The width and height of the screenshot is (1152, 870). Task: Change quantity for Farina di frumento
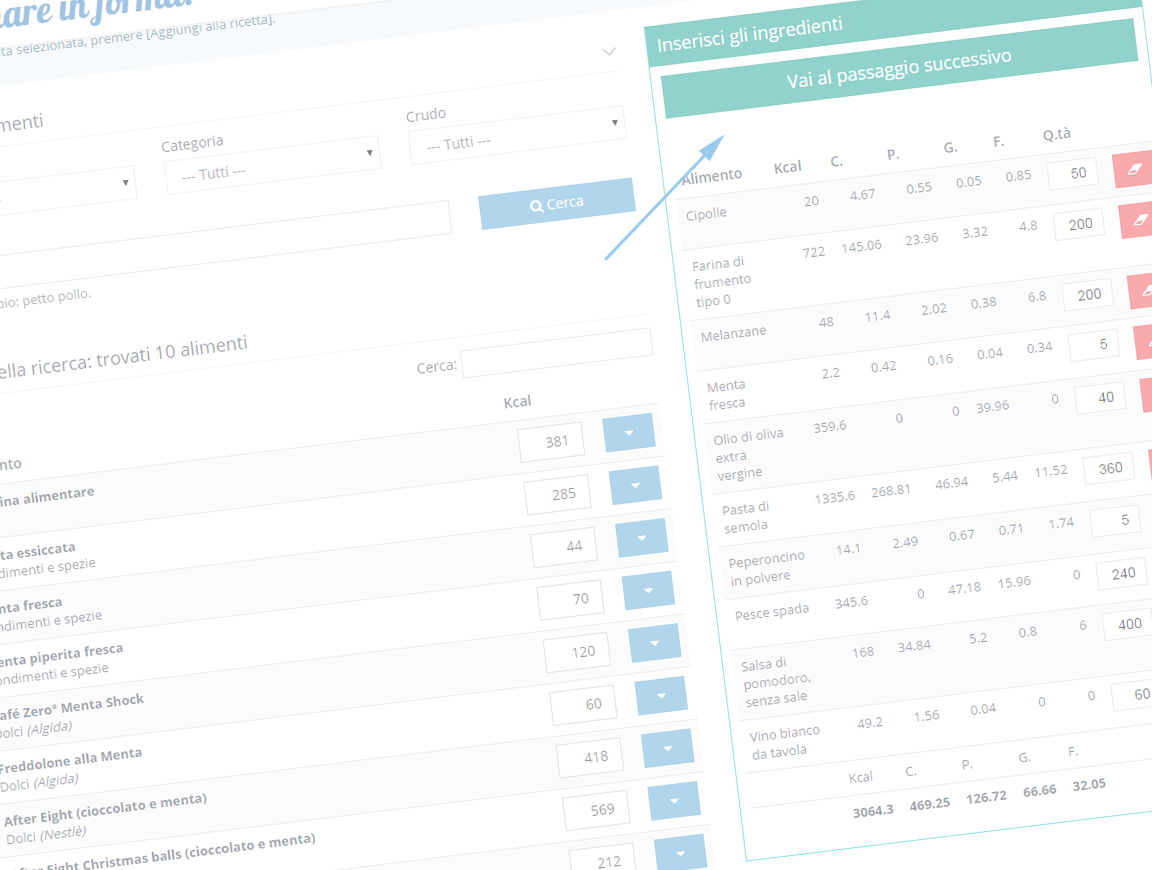pos(1079,225)
